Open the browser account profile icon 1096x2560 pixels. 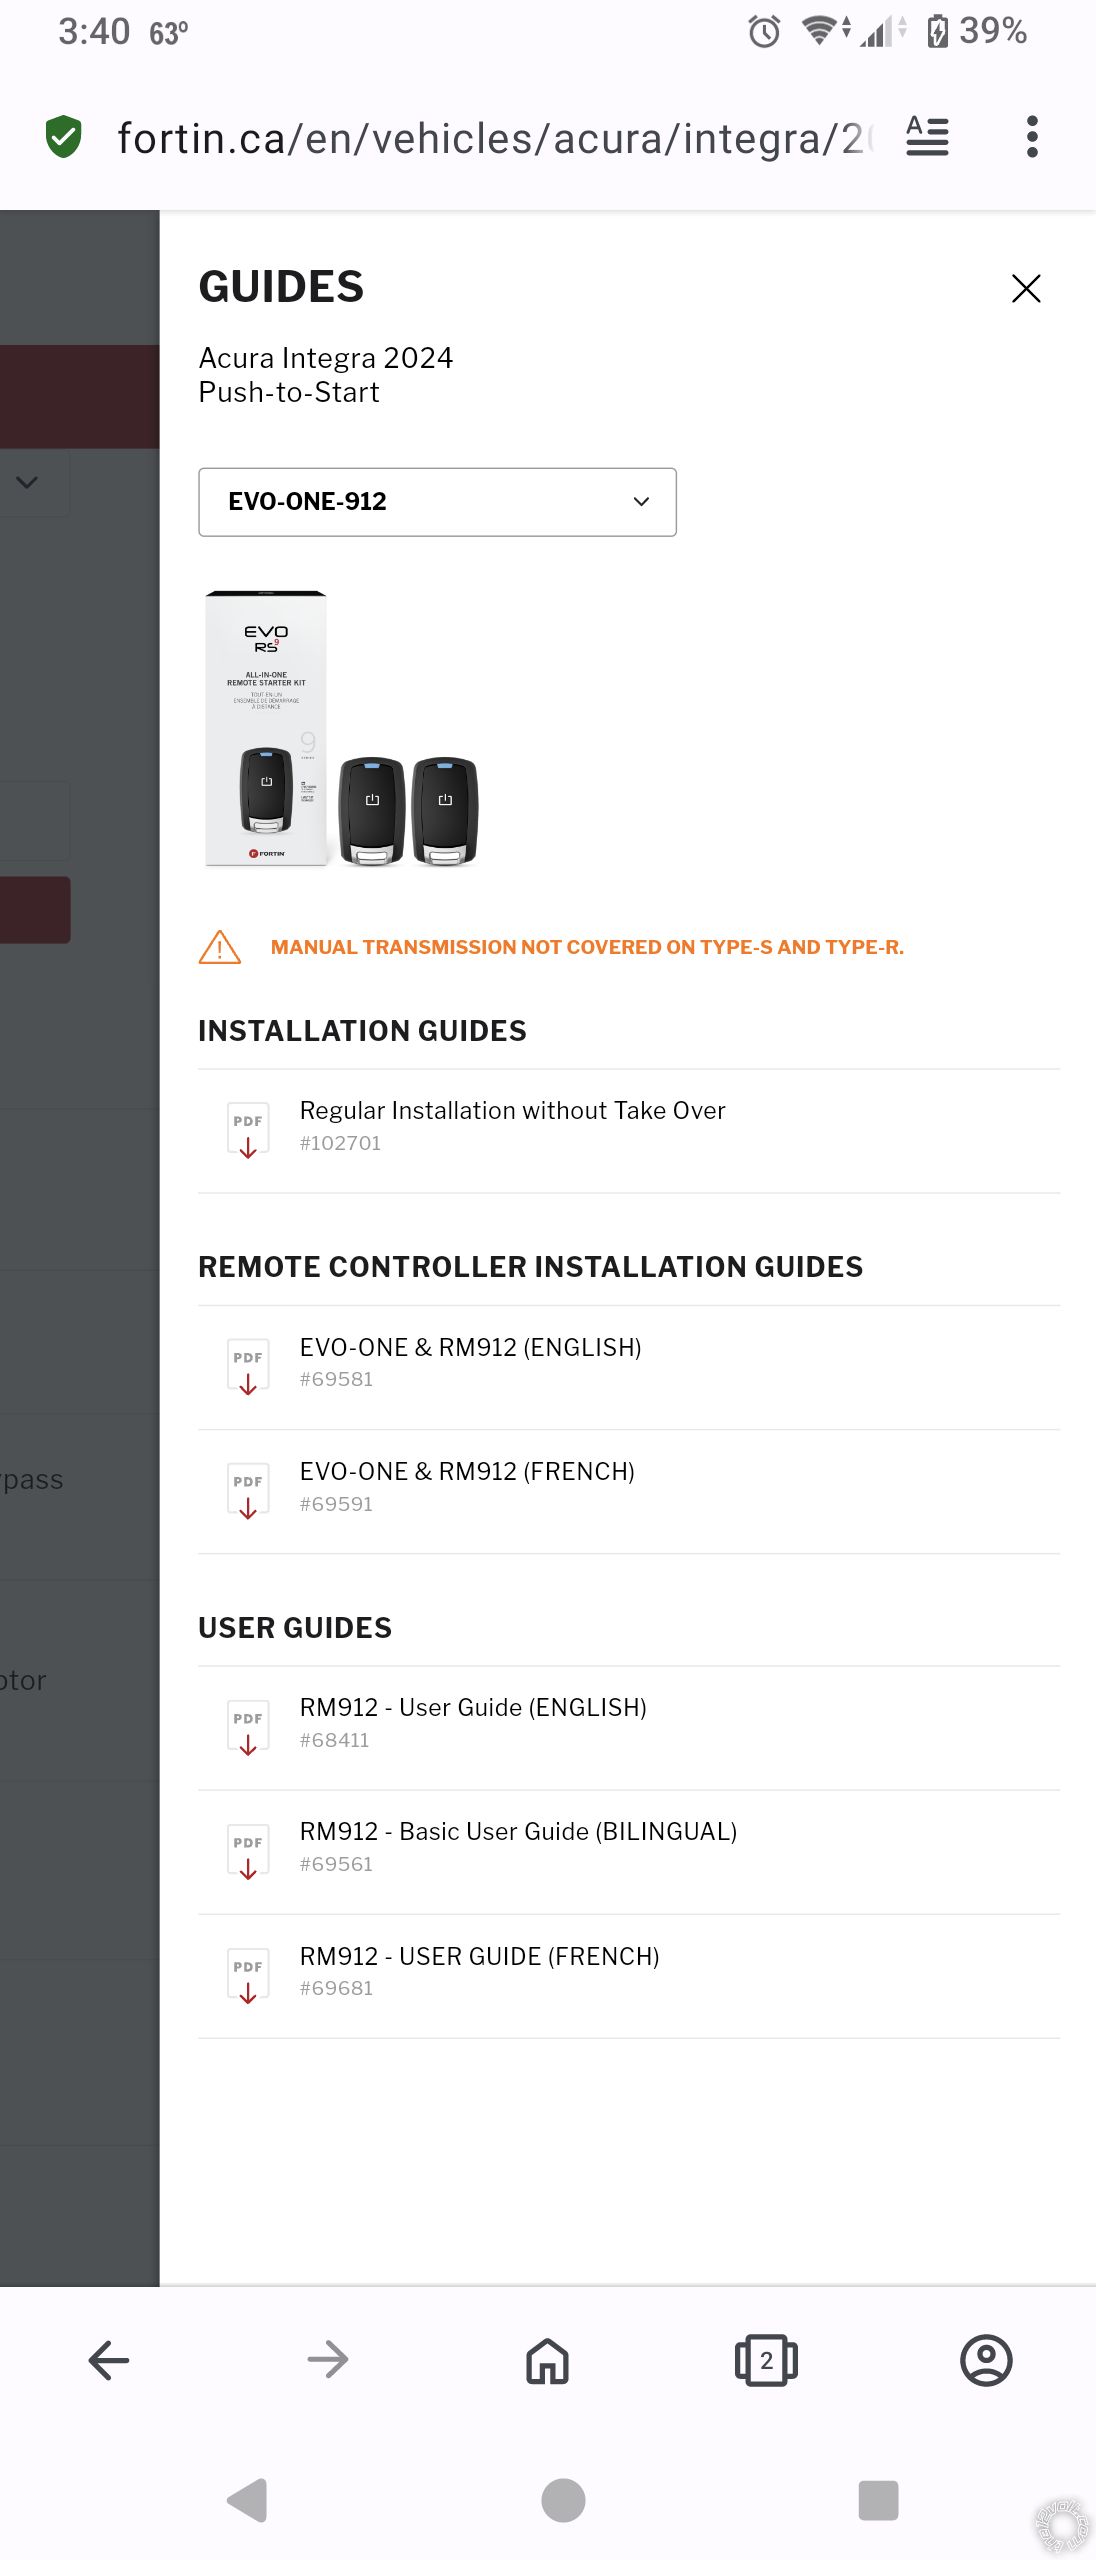coord(986,2360)
